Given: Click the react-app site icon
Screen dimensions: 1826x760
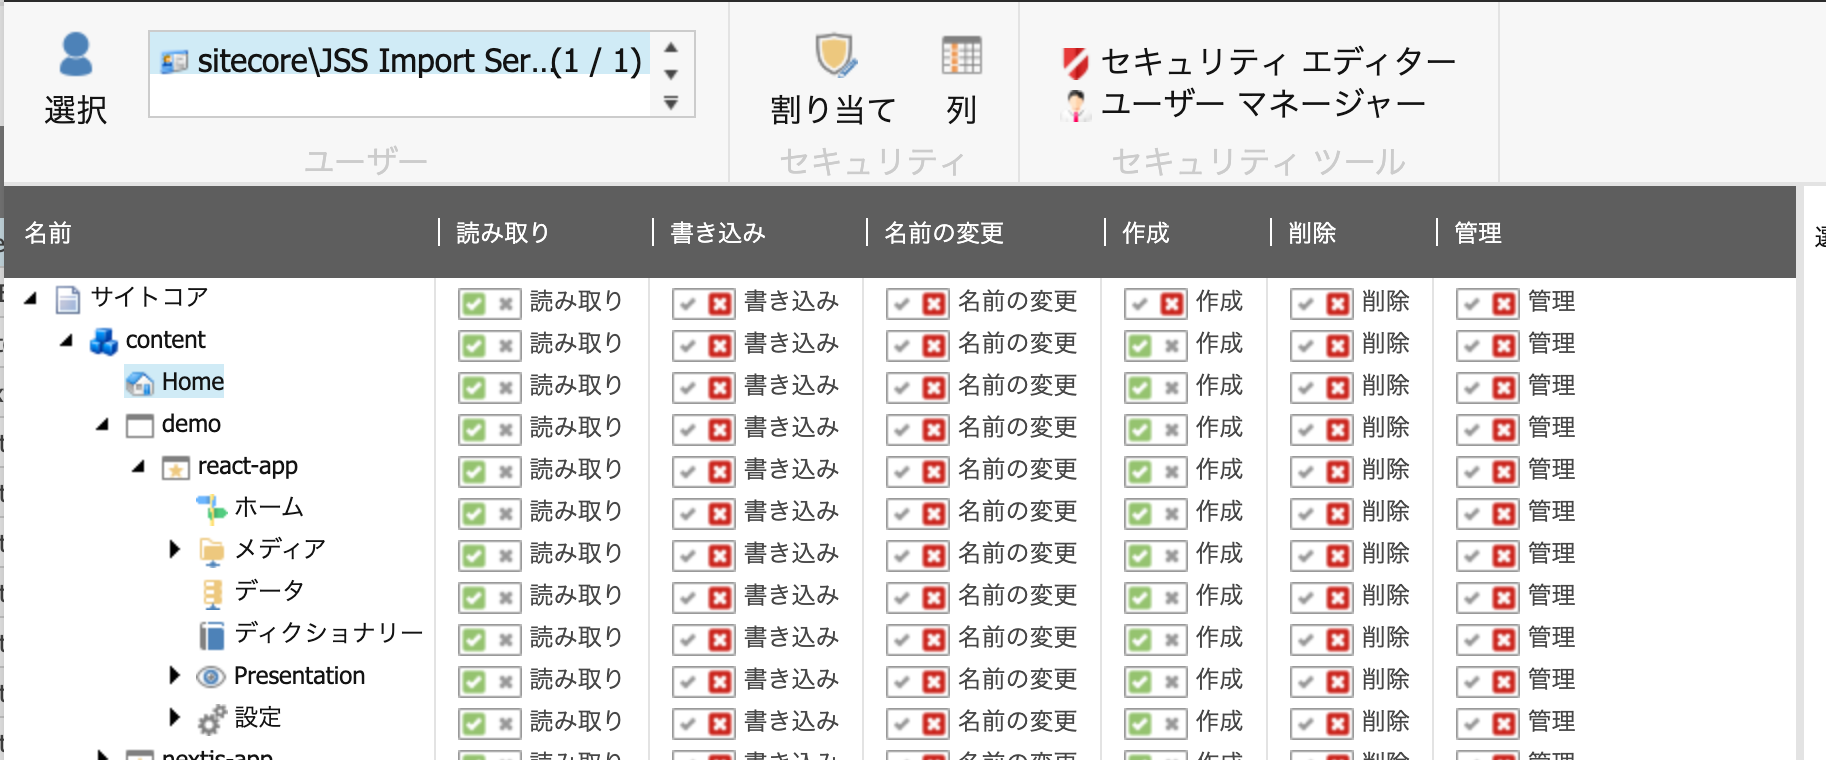Looking at the screenshot, I should [x=176, y=467].
